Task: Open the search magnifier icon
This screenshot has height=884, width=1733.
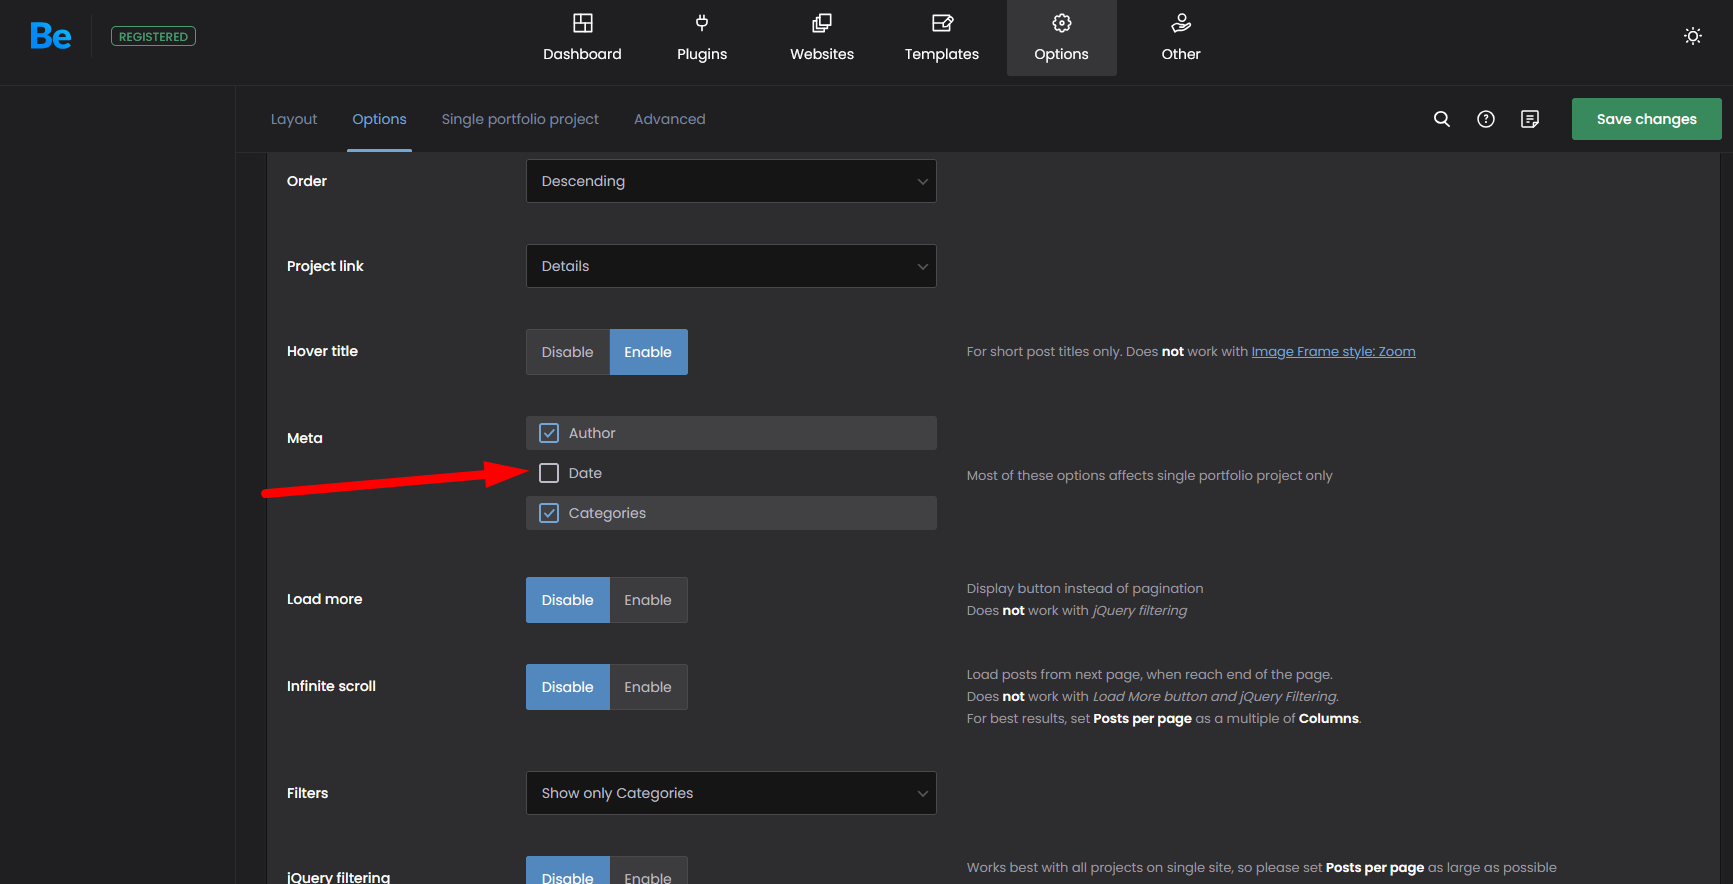Action: [x=1442, y=119]
